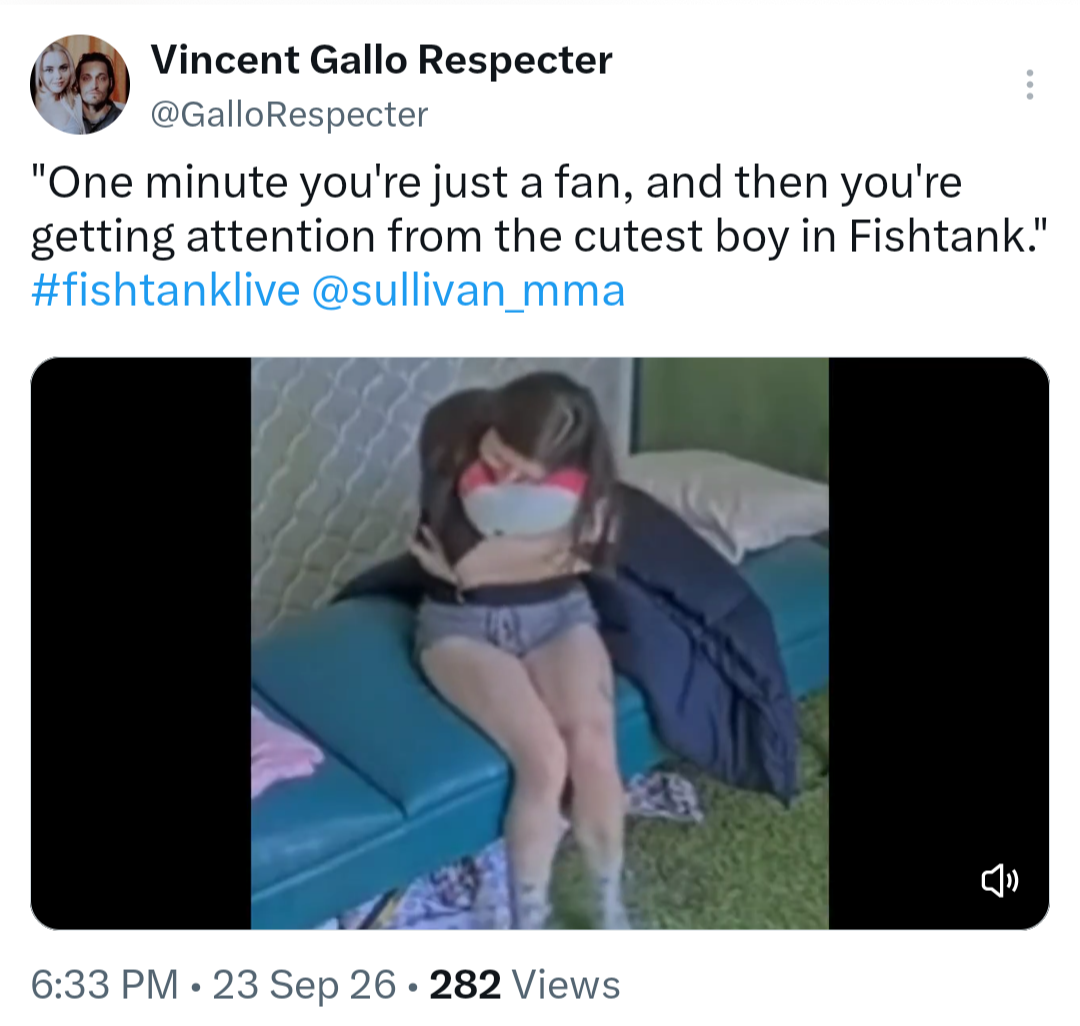Mute video using the speaker icon

tap(999, 881)
